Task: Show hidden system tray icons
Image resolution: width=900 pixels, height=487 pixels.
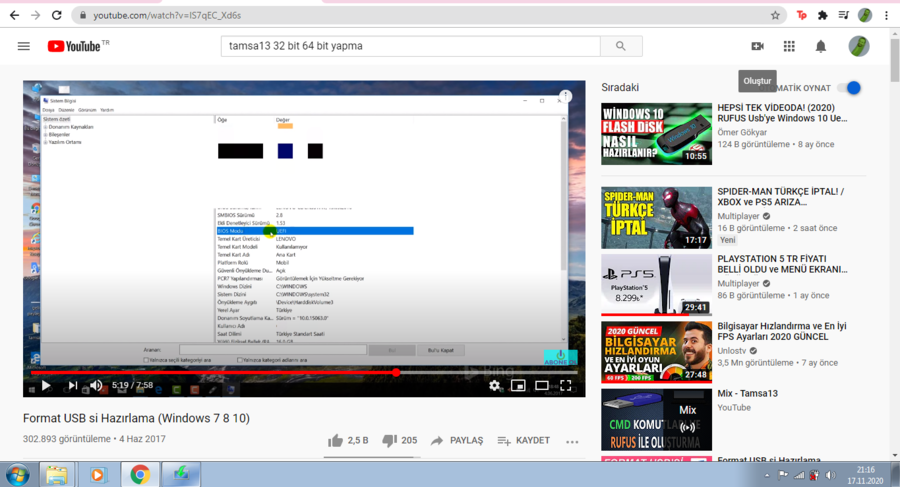Action: [x=767, y=476]
